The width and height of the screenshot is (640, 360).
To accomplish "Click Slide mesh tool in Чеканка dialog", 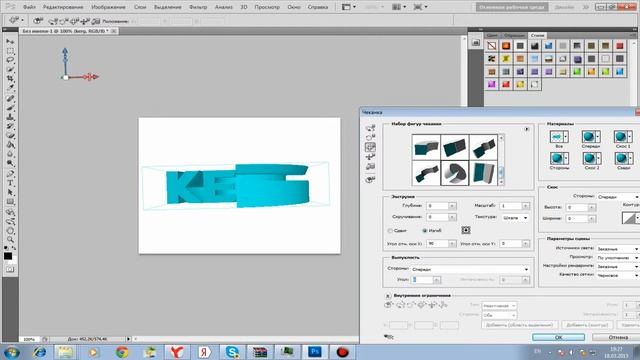I will tap(370, 157).
